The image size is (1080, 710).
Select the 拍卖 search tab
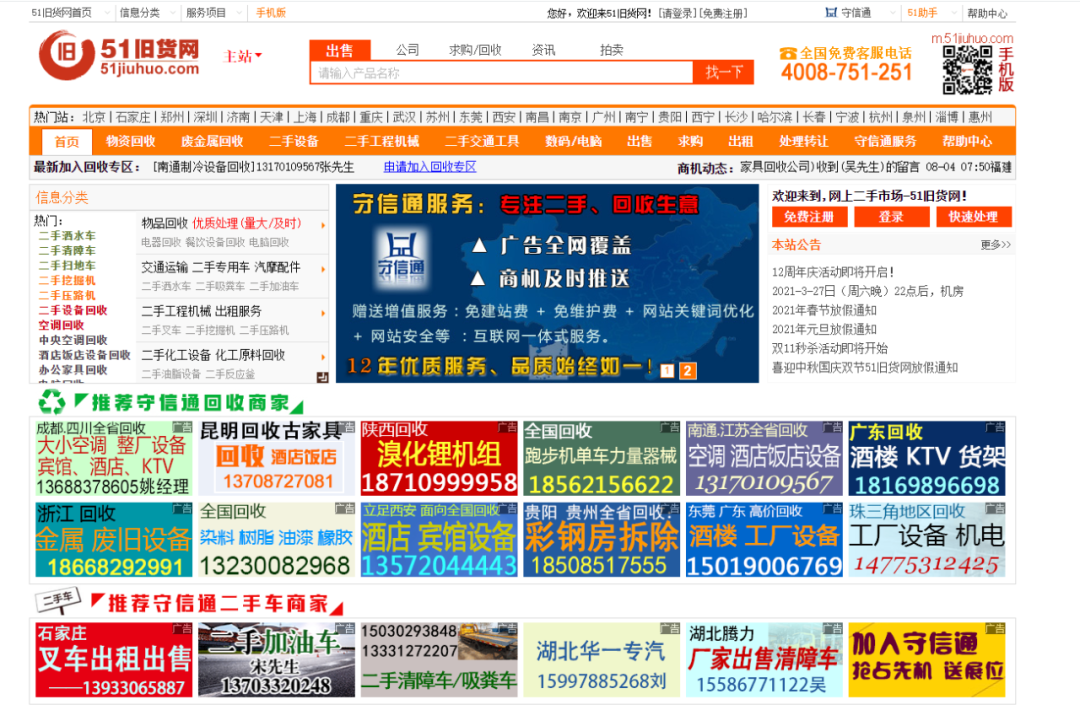(611, 50)
